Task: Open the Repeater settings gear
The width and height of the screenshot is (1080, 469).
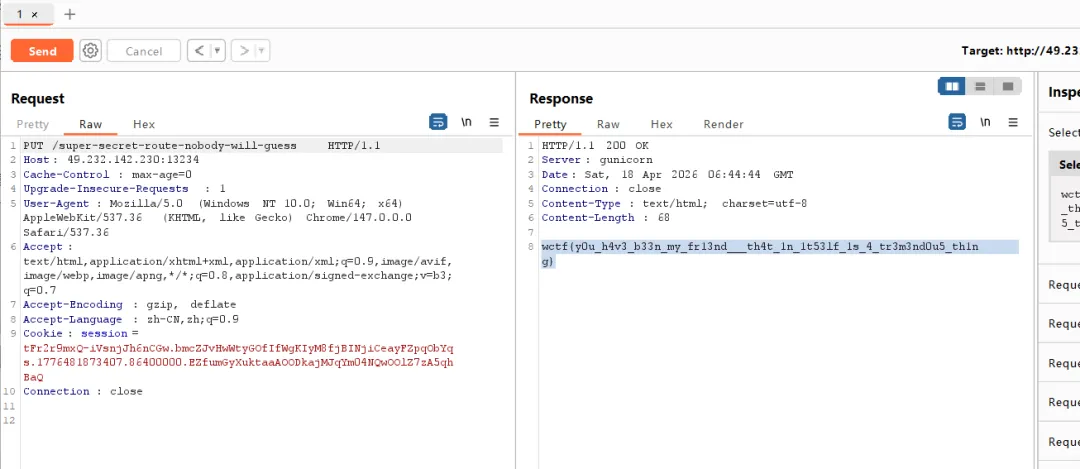Action: 90,51
